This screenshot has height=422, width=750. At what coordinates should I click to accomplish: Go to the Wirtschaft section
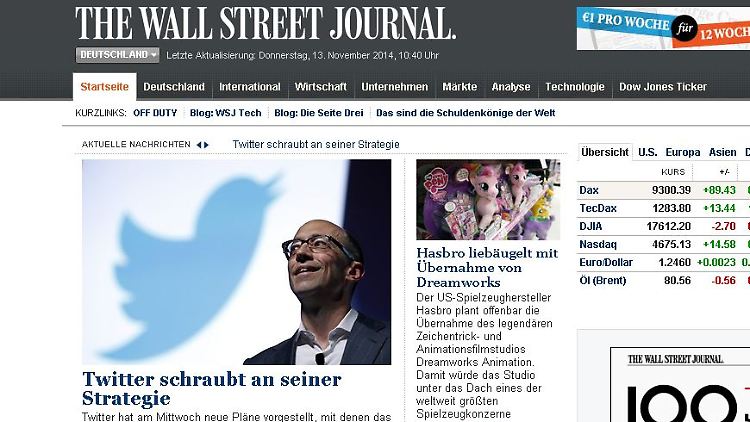(320, 87)
